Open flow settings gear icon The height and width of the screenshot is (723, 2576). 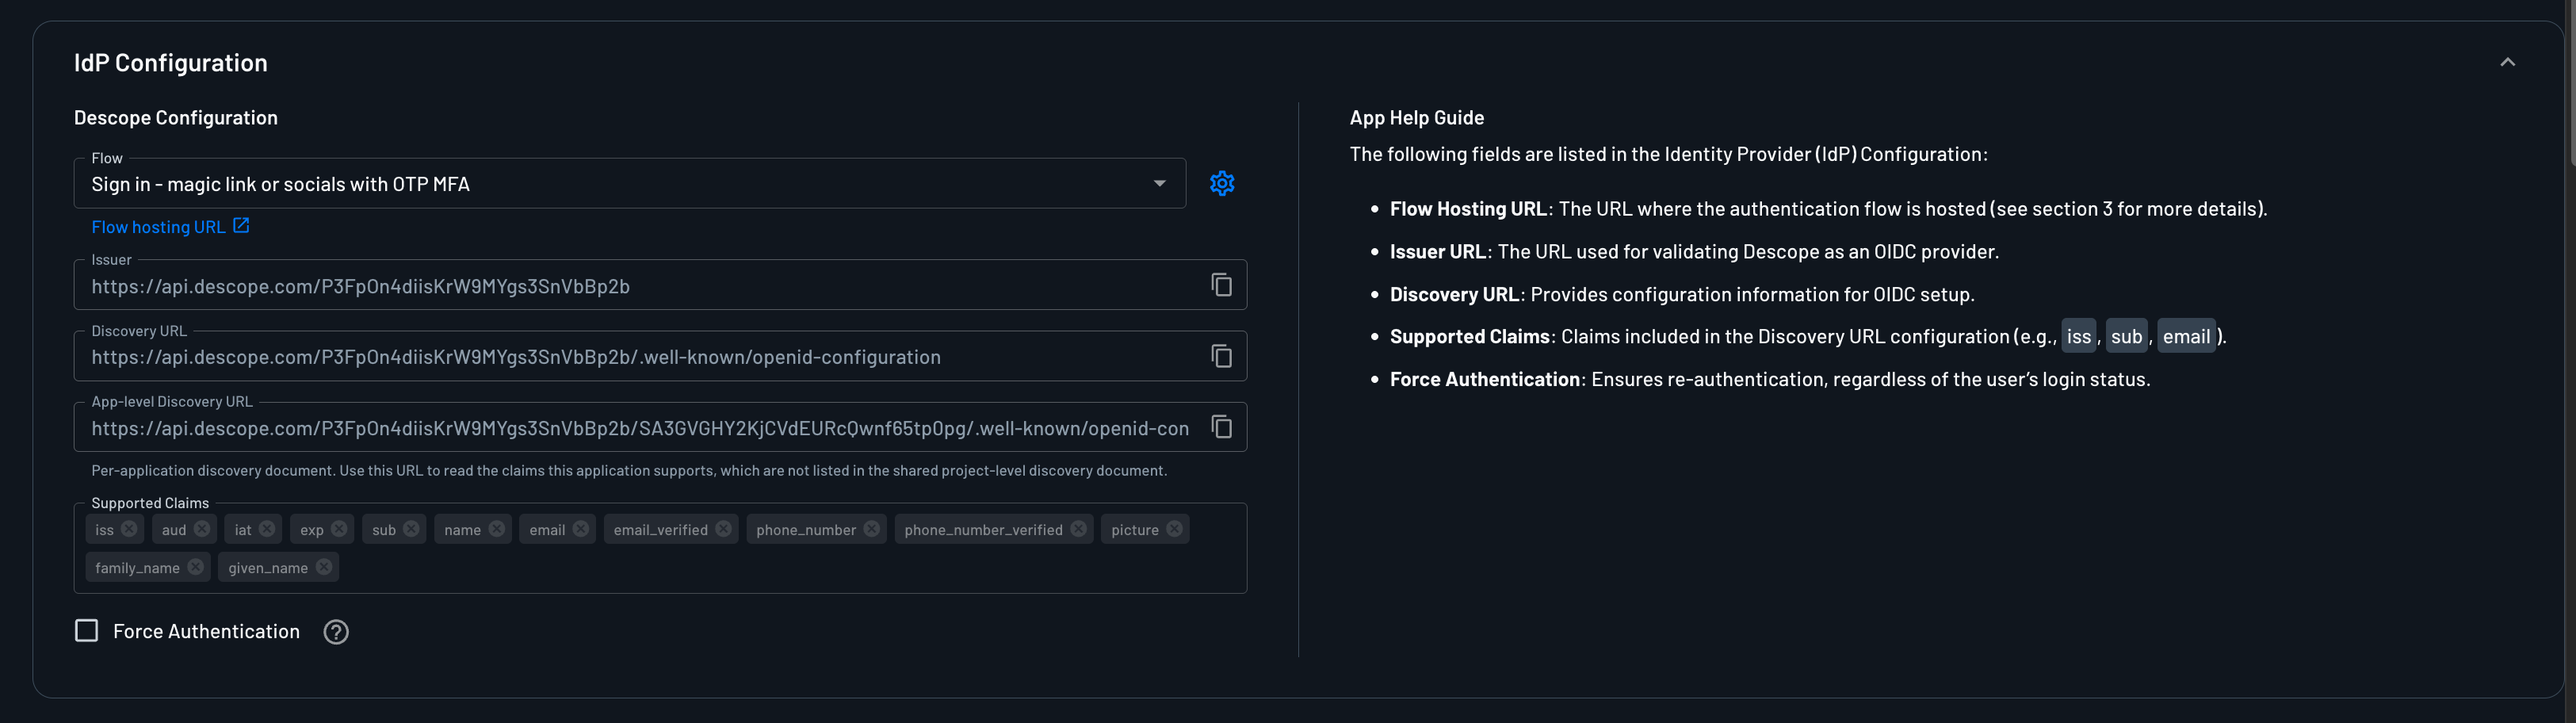(1221, 183)
